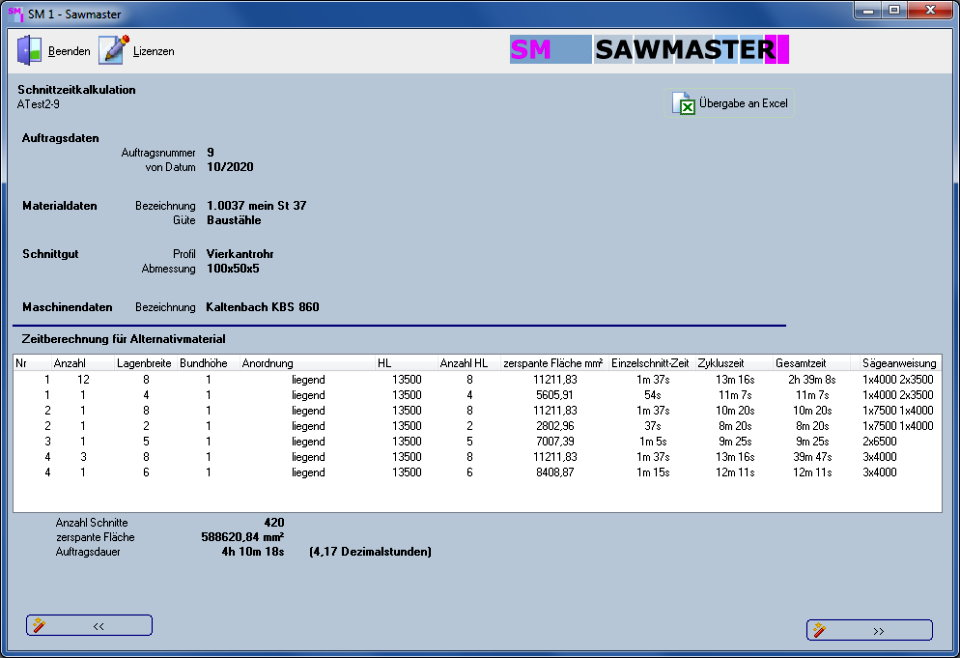
Task: Click the Einzelschnitt-Zeit cell 54s
Action: (653, 395)
